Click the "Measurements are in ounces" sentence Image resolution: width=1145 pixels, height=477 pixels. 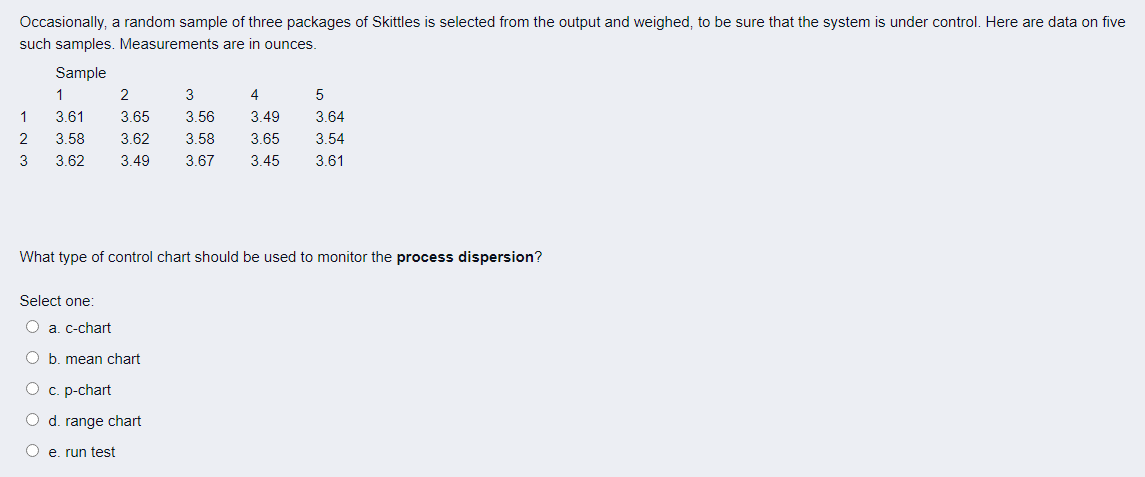coord(217,44)
